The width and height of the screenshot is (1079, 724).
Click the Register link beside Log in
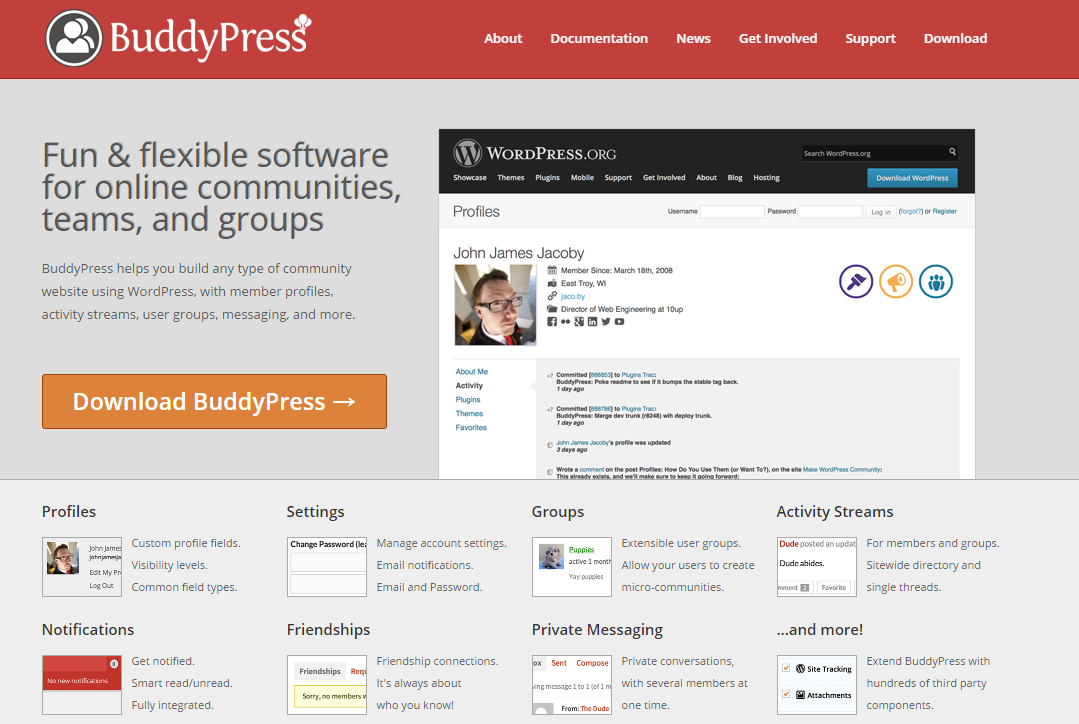click(x=944, y=211)
